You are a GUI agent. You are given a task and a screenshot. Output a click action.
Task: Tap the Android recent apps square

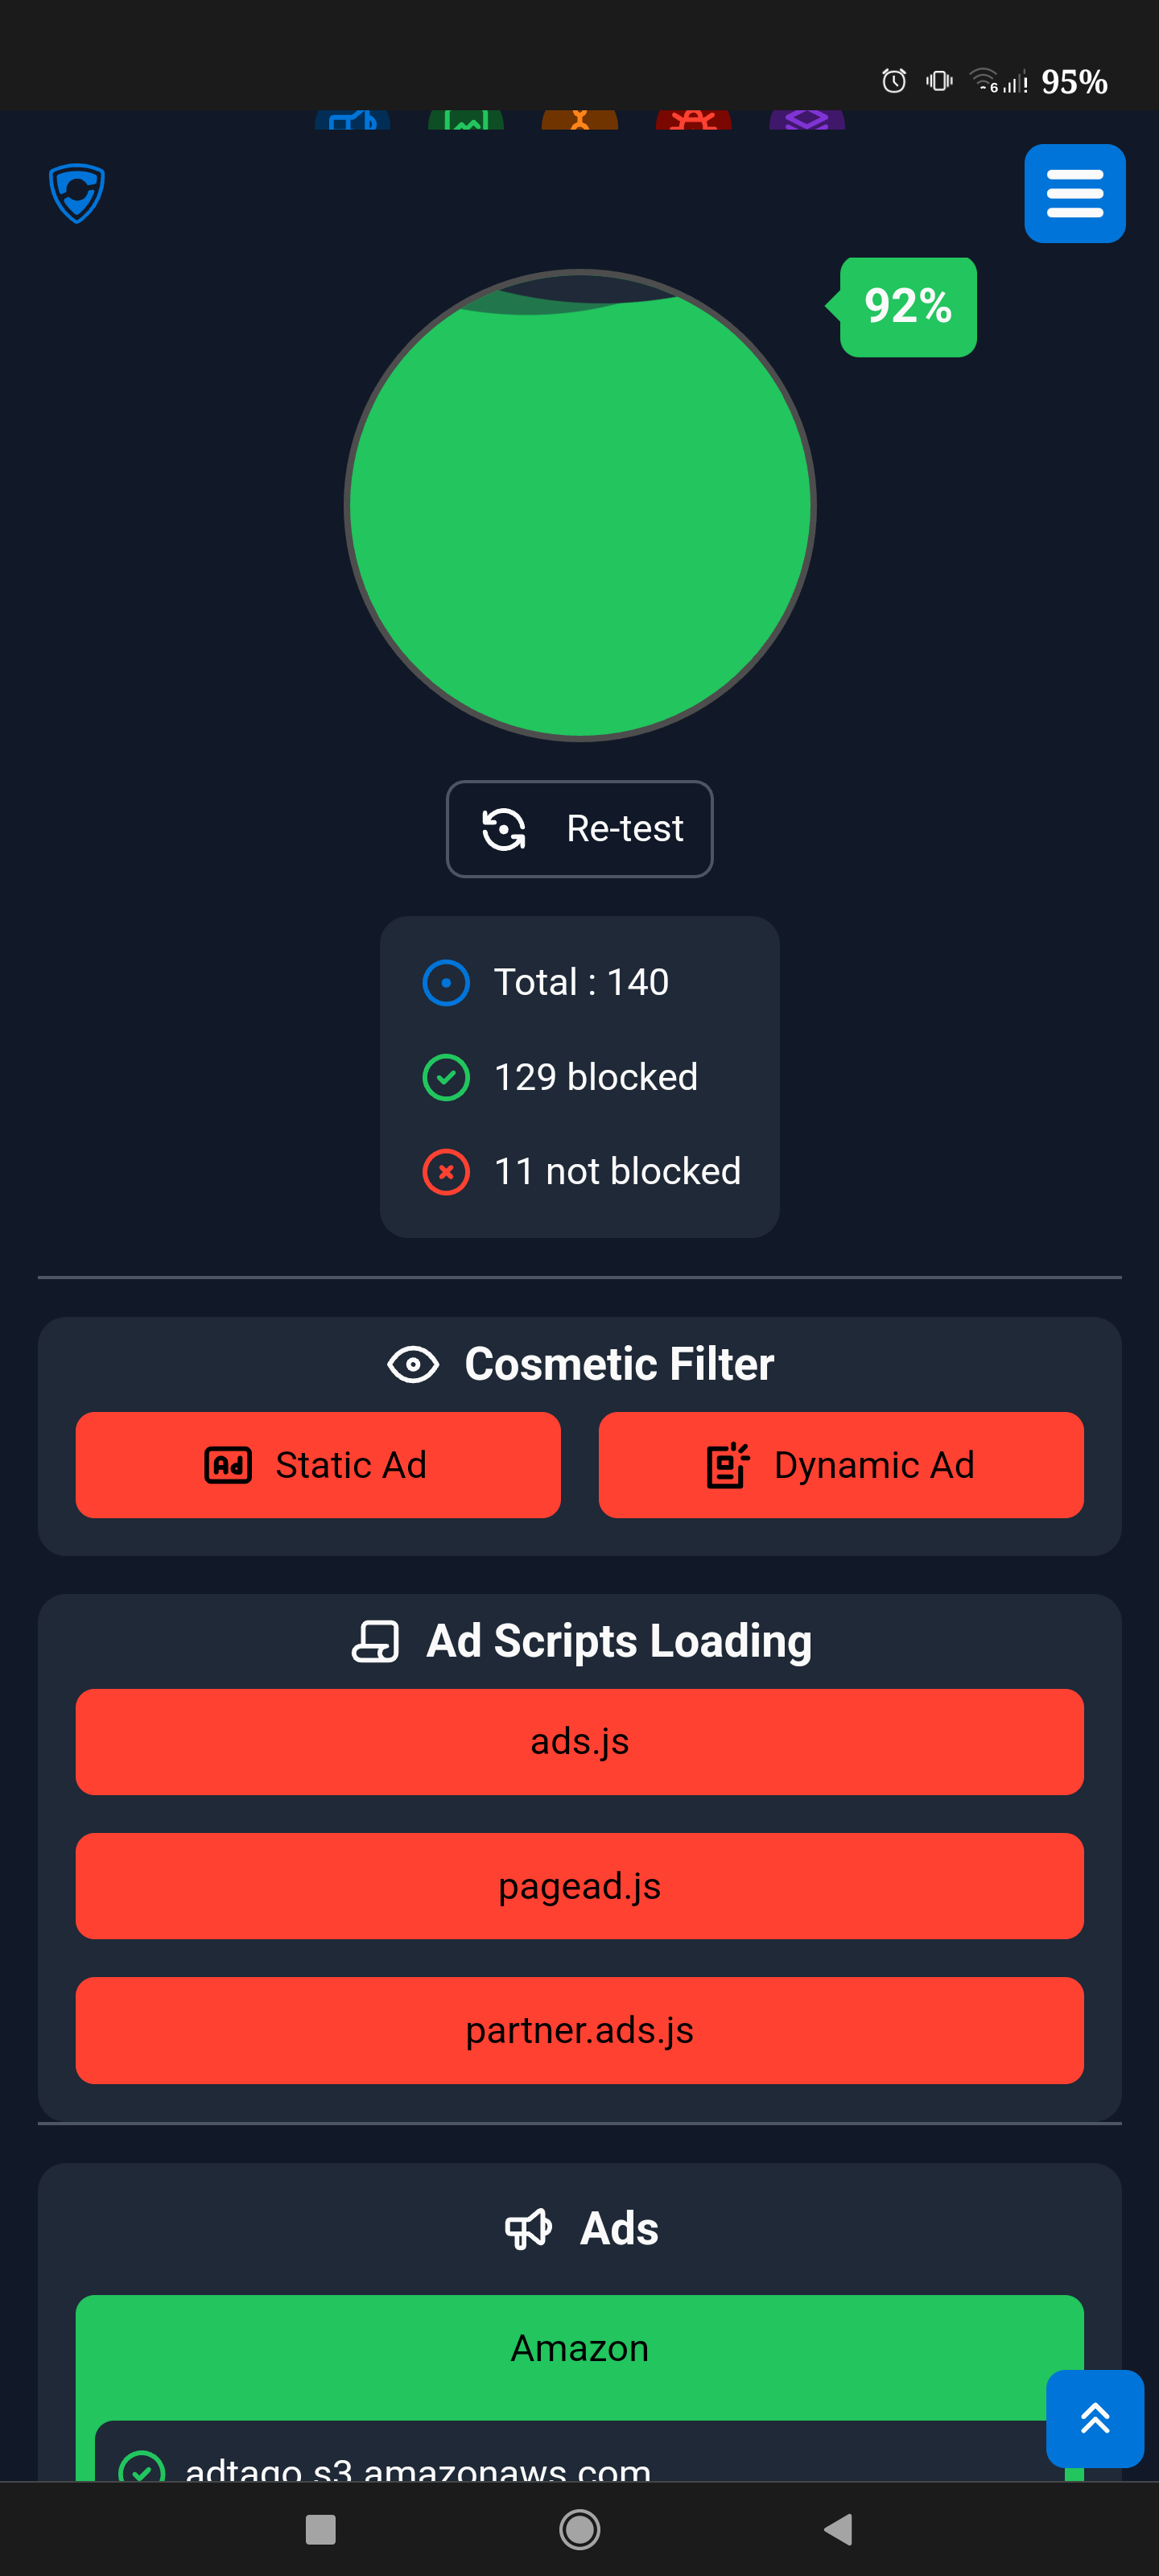[320, 2529]
